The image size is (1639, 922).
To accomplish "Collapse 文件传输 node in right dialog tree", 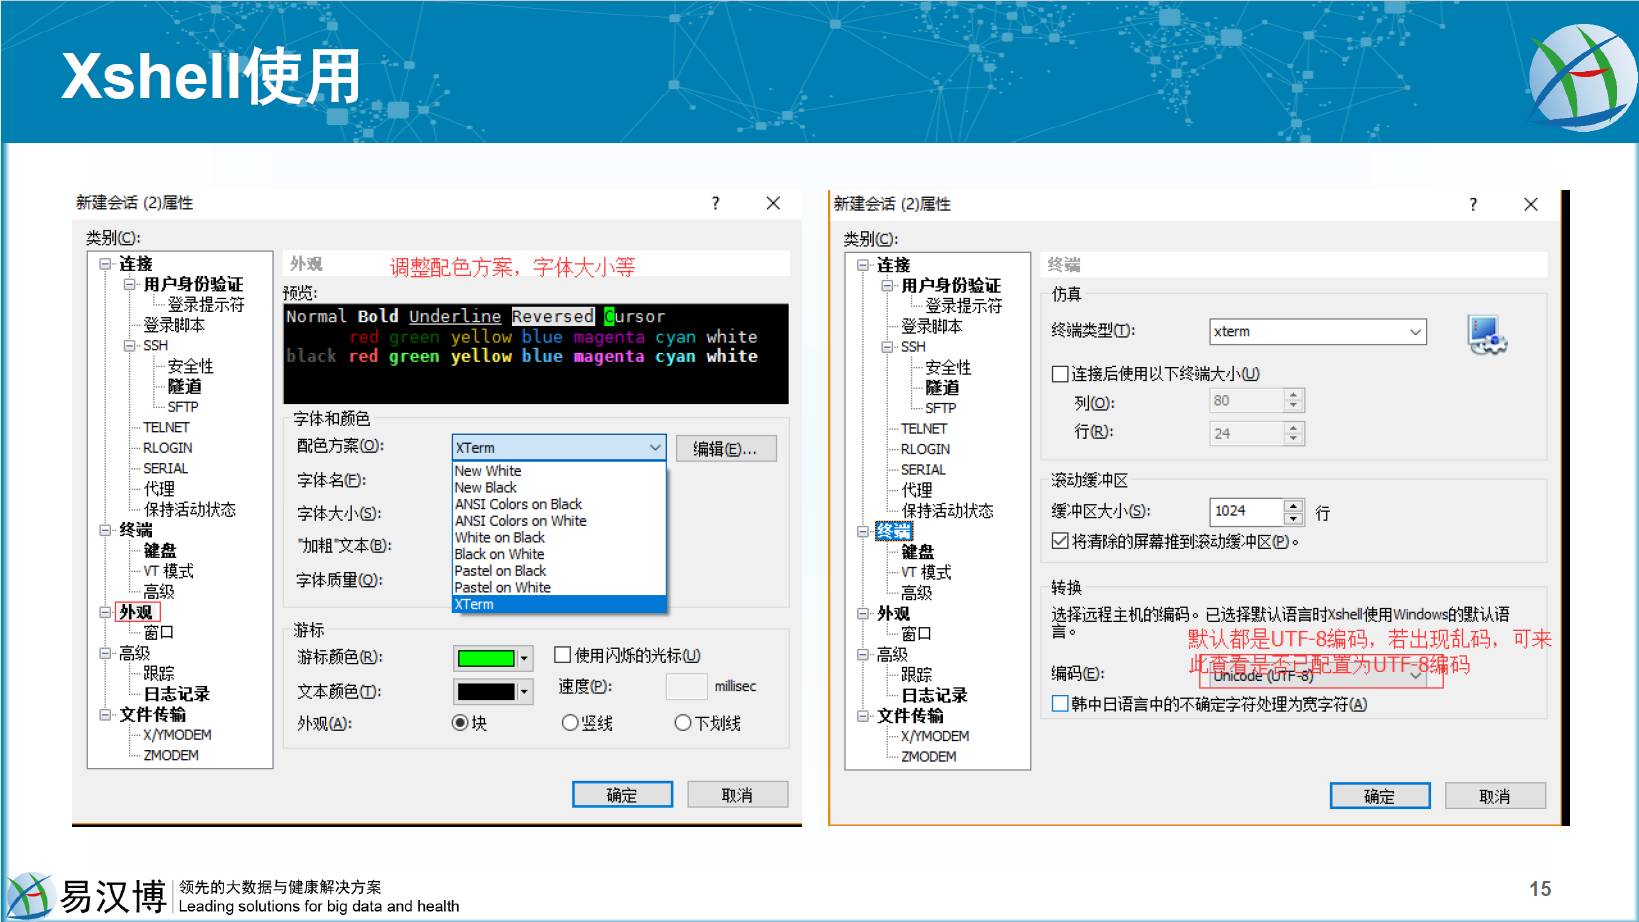I will [x=863, y=716].
